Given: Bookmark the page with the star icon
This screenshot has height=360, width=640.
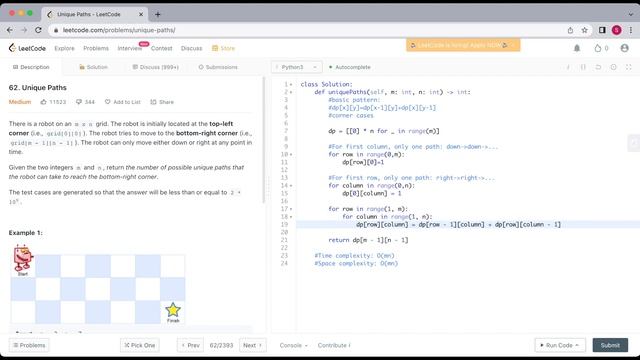Looking at the screenshot, I should [584, 30].
